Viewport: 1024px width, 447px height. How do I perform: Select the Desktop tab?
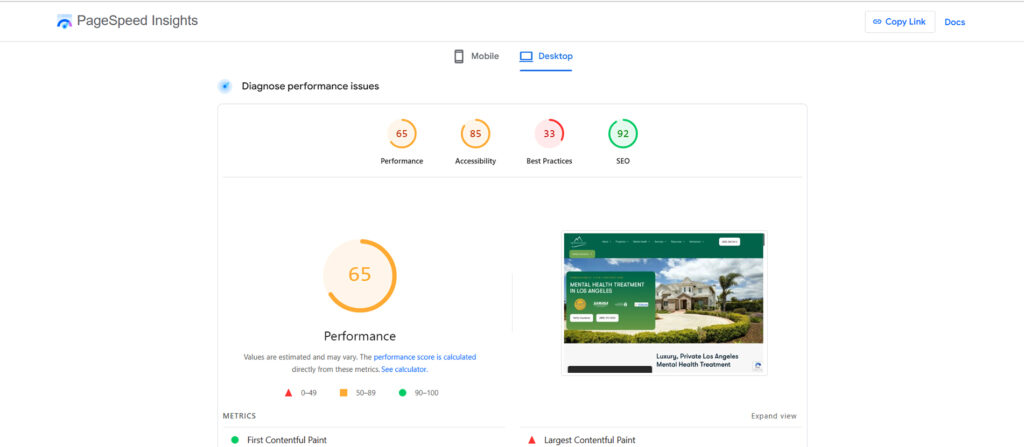546,56
